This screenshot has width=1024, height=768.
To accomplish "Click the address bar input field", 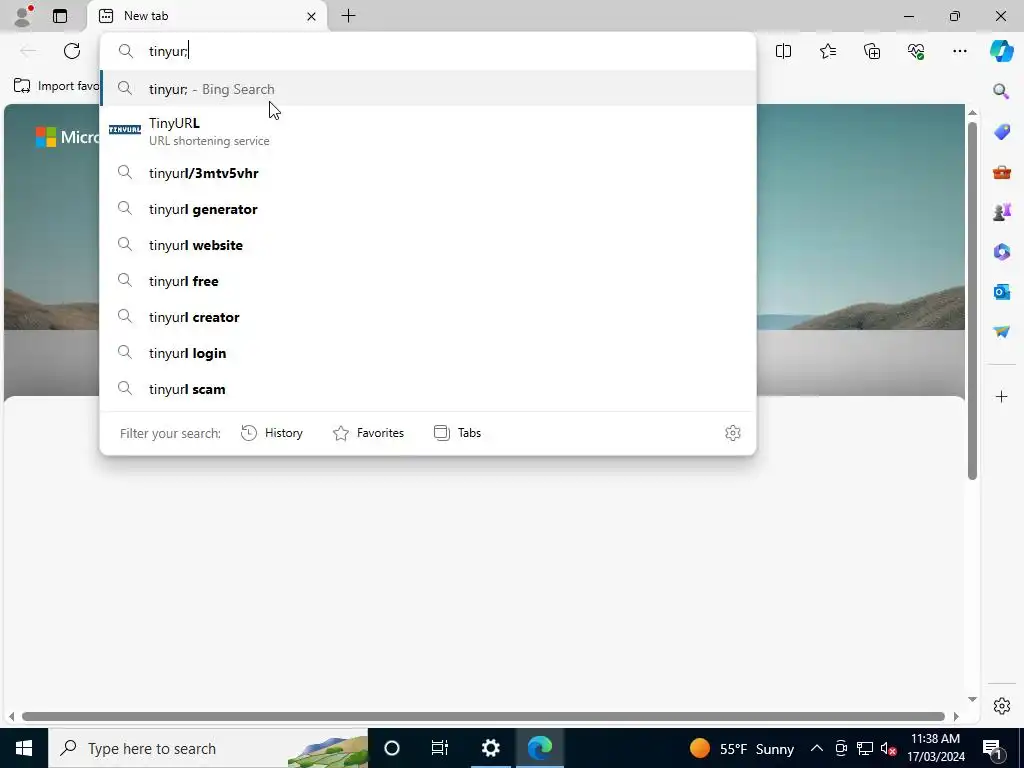I will point(428,51).
